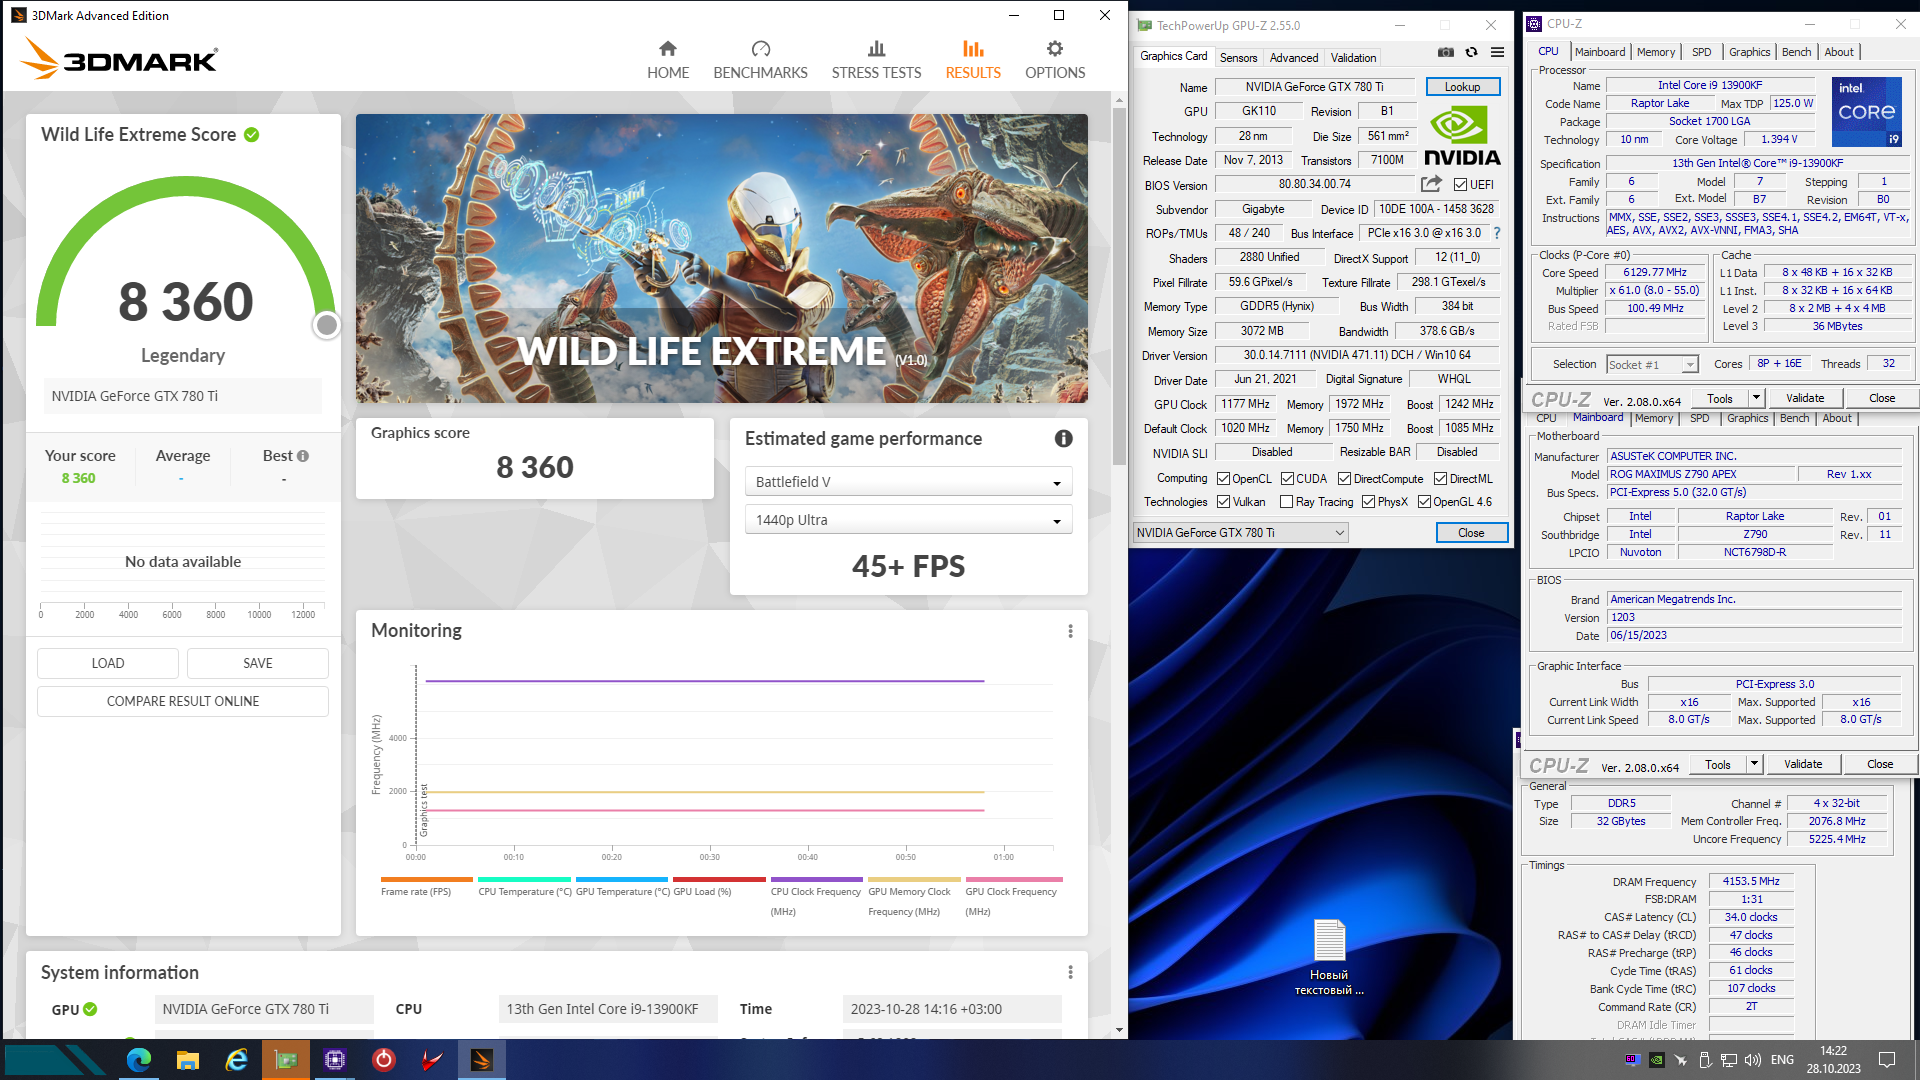The image size is (1920, 1080).
Task: Toggle the PhysX checkbox in GPU-Z
Action: (1368, 502)
